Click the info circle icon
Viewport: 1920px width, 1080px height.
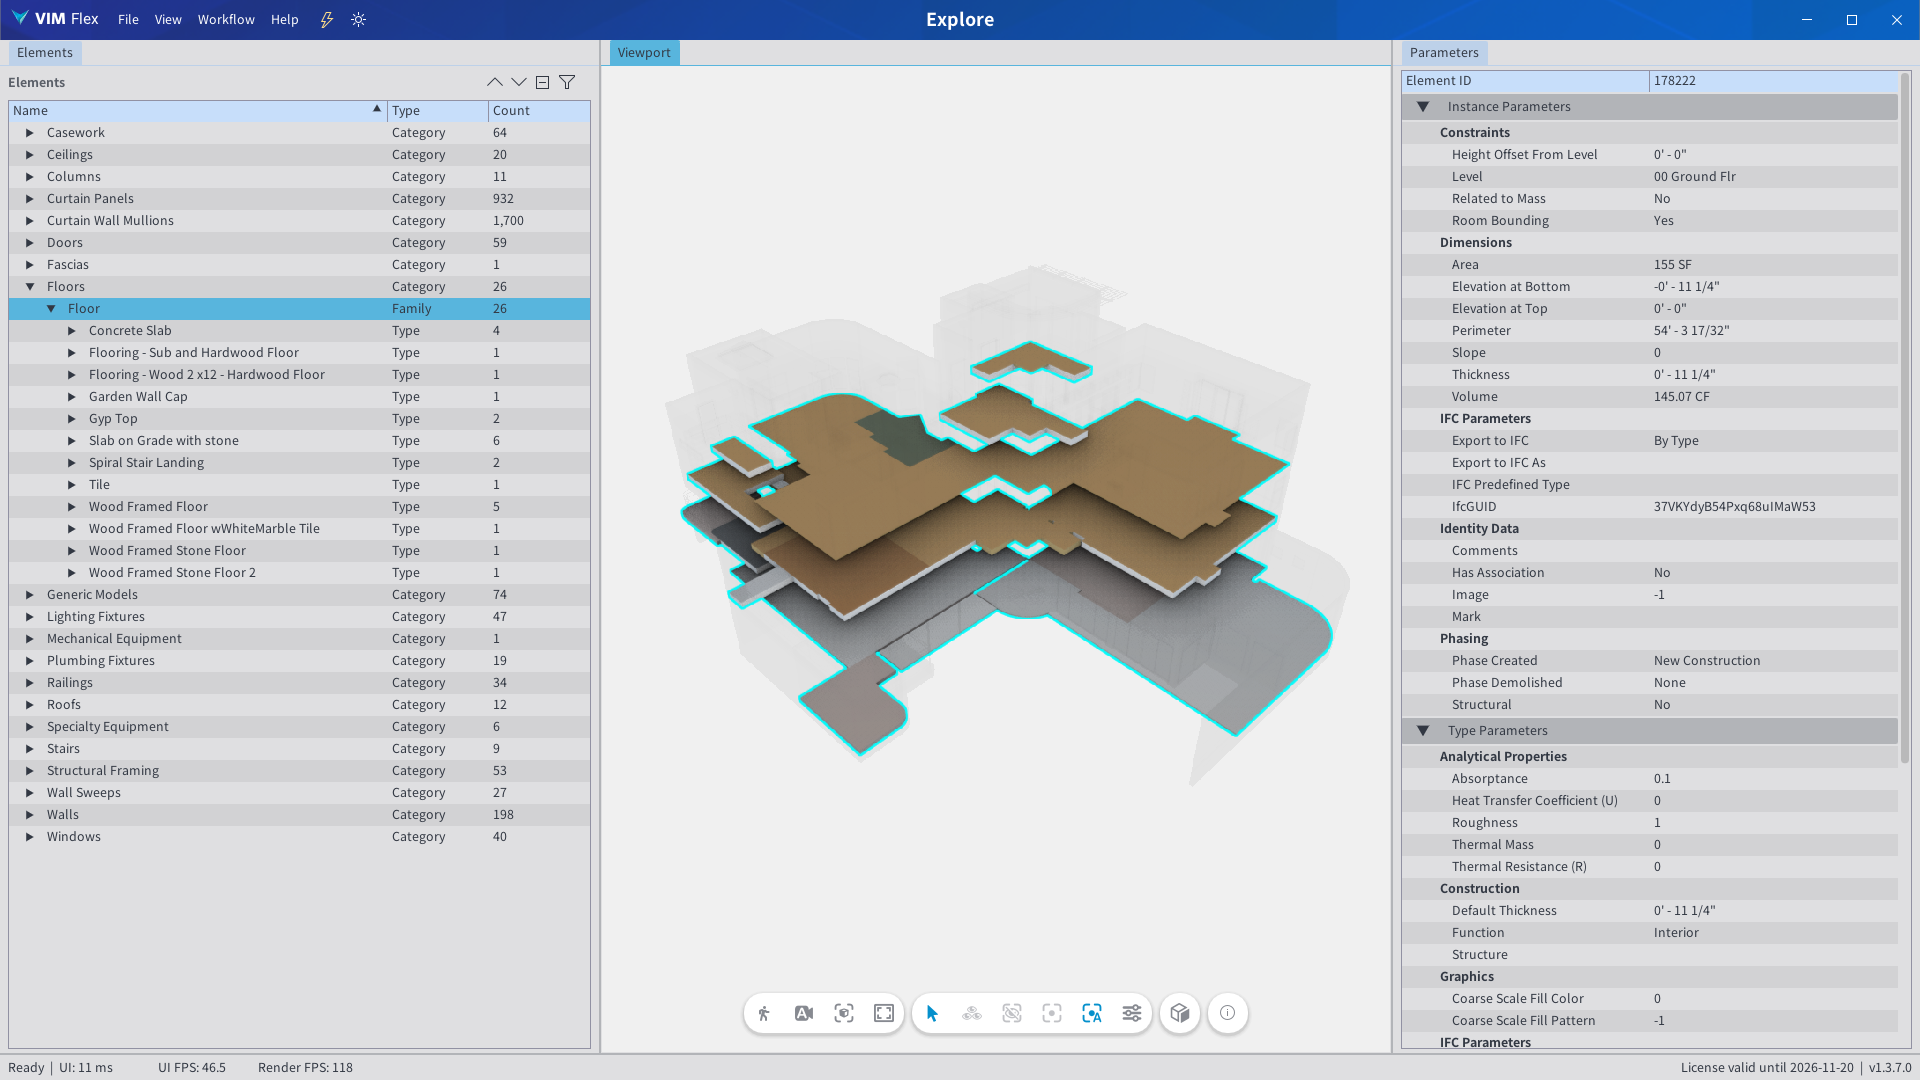[1228, 1013]
